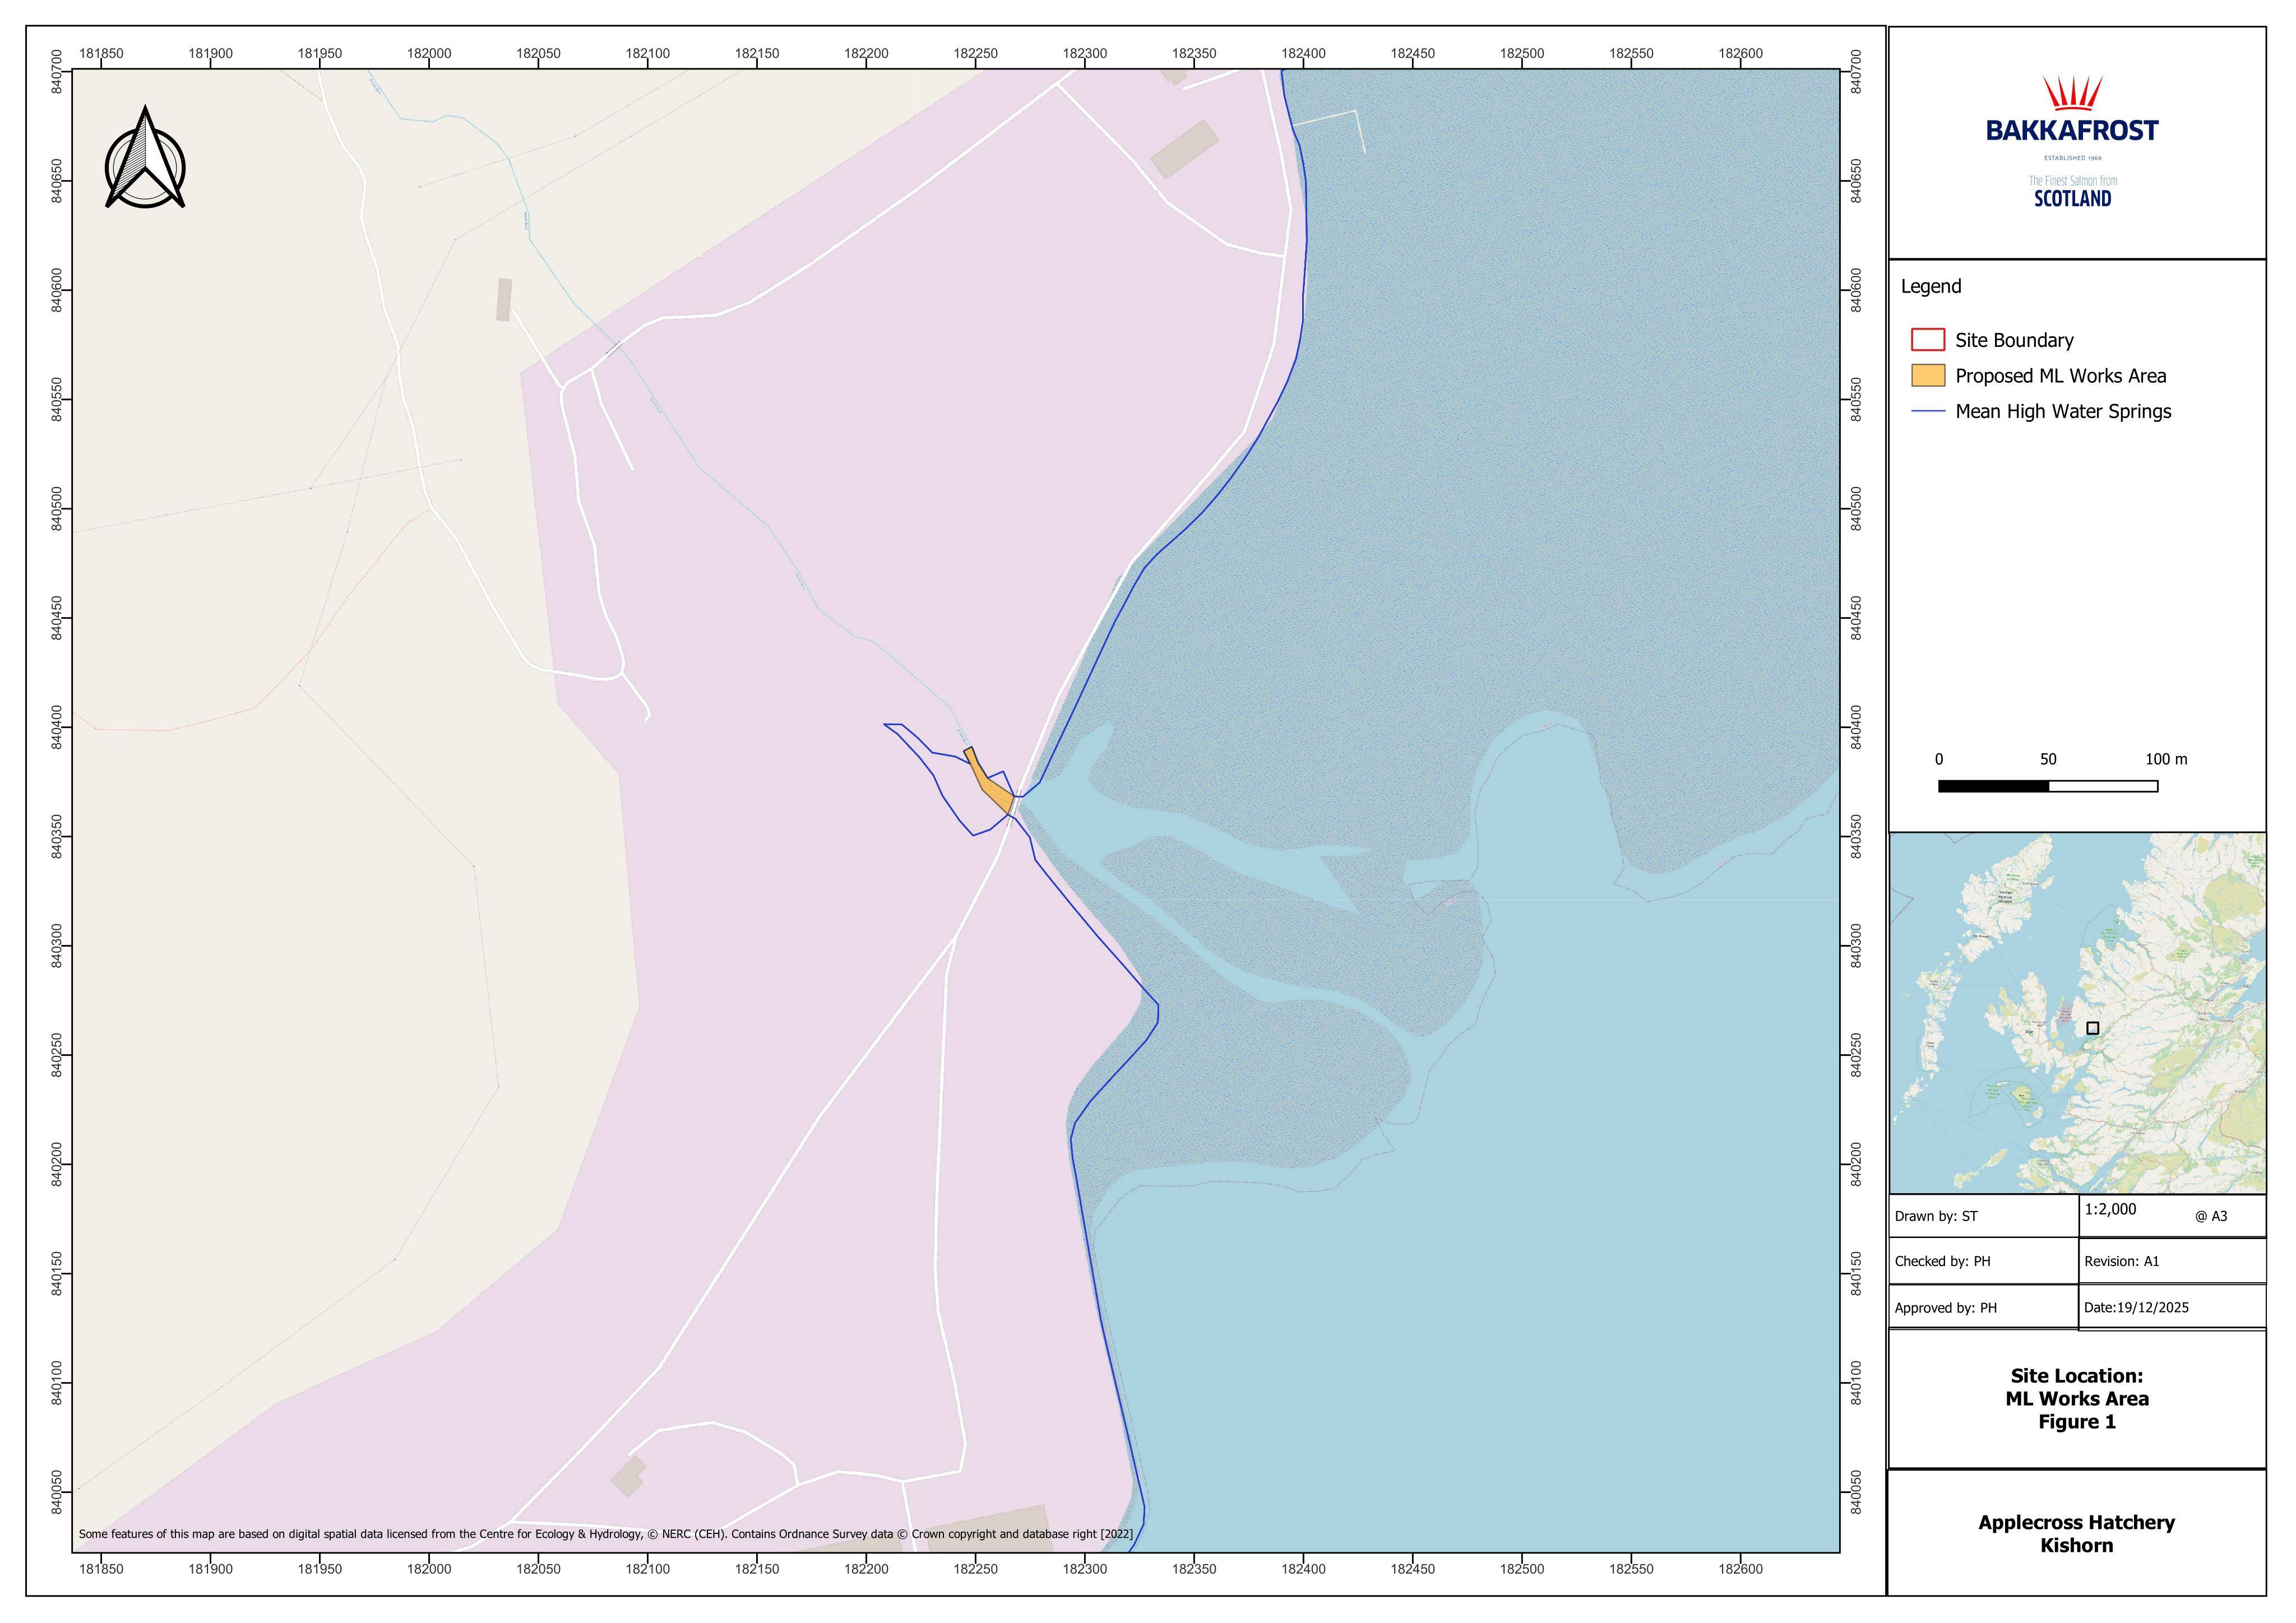
Task: Click the bottom axis label '182000'
Action: pyautogui.click(x=429, y=1570)
